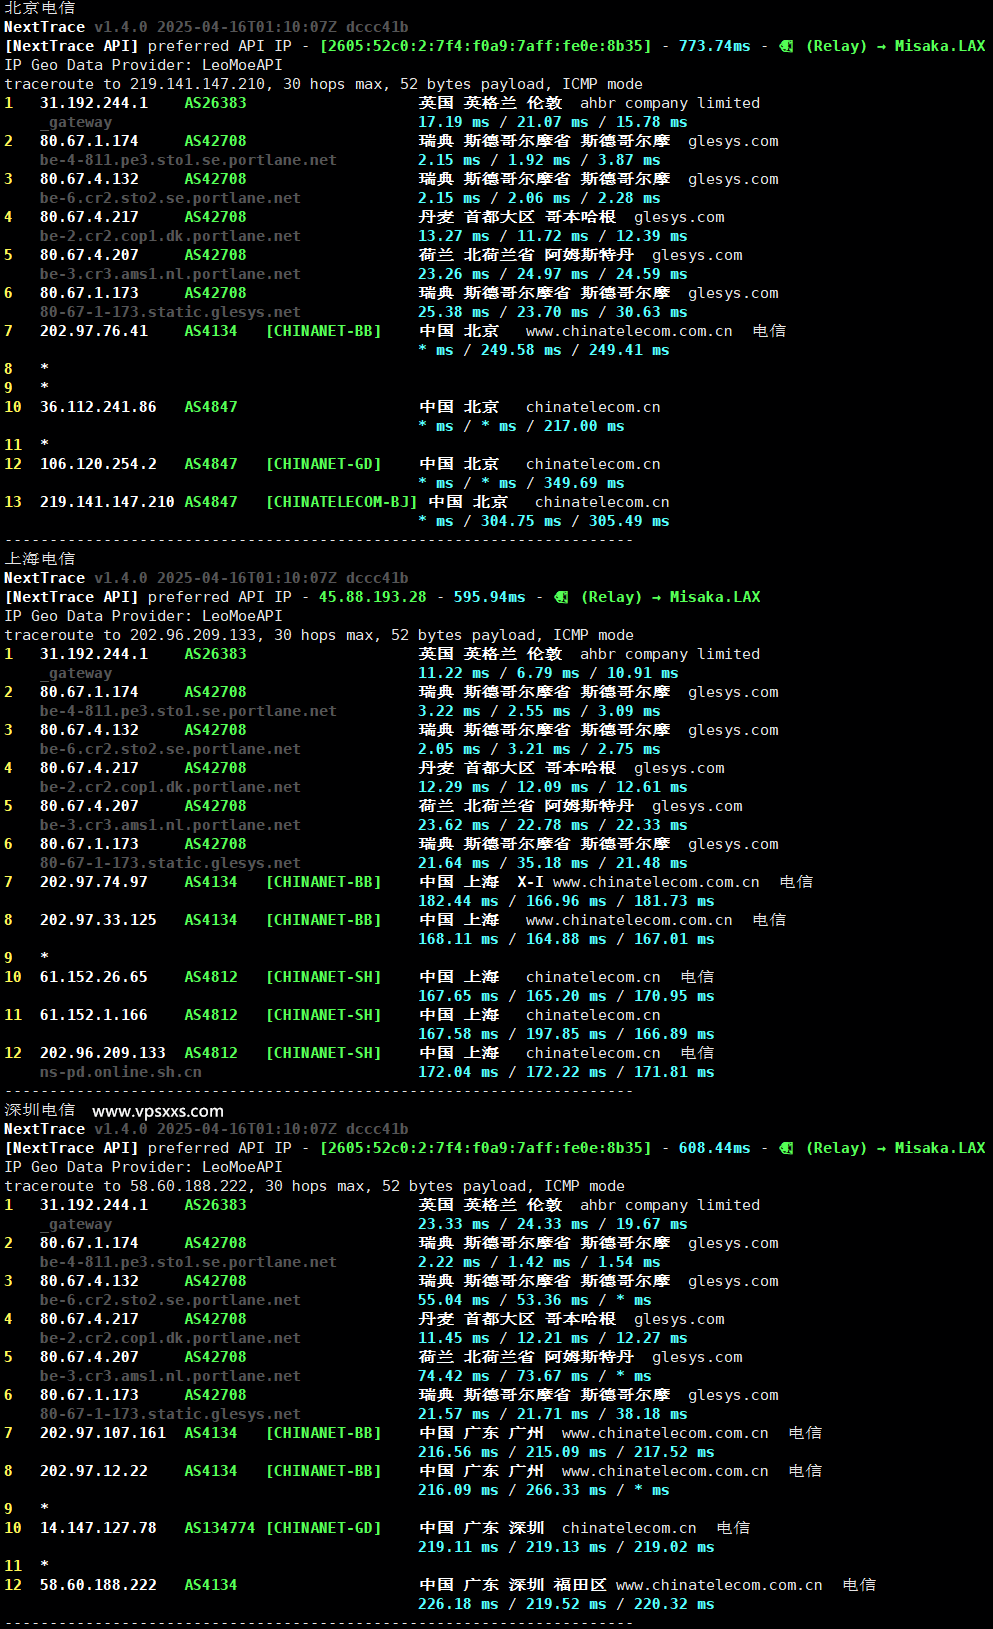Click the 55.04 ms latency reading
The image size is (993, 1629).
454,1300
